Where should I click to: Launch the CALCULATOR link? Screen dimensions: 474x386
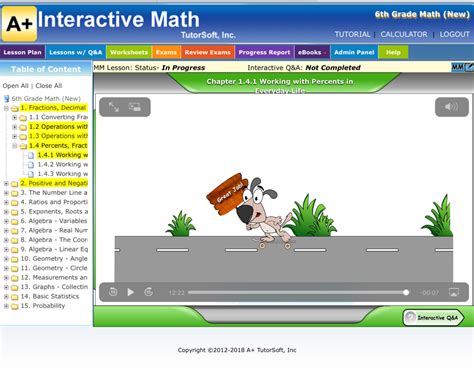404,34
